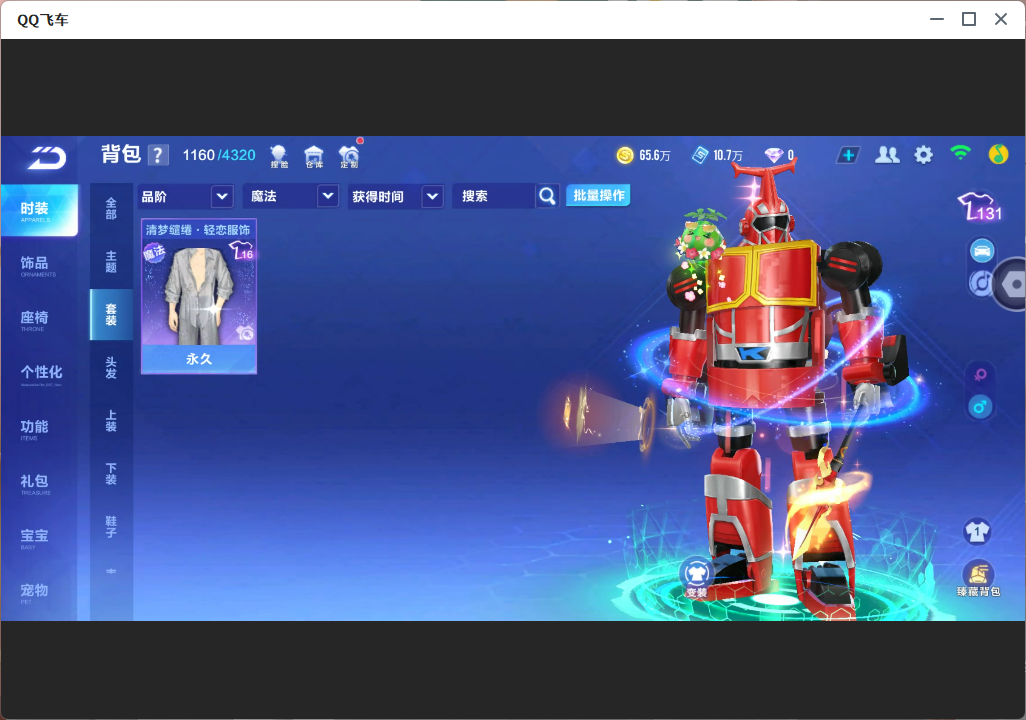
Task: Click the shirt outfit slot 1 icon
Action: [x=977, y=531]
